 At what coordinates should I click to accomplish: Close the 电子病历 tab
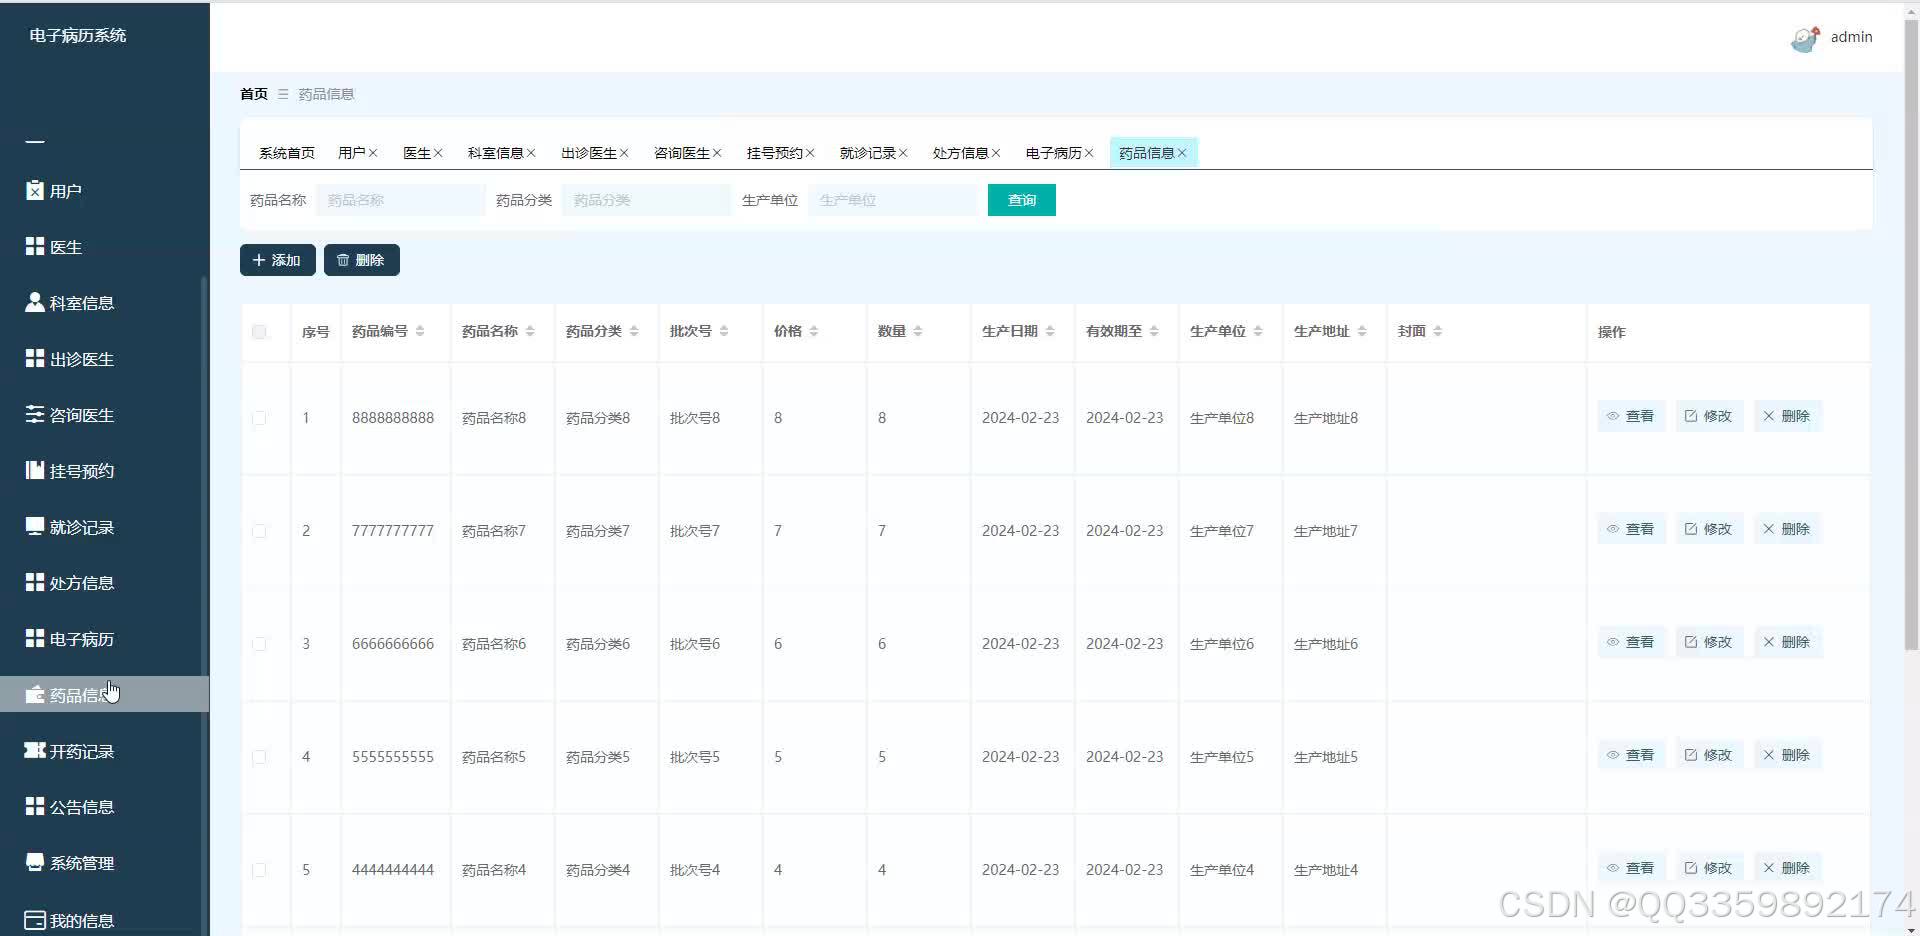point(1089,153)
